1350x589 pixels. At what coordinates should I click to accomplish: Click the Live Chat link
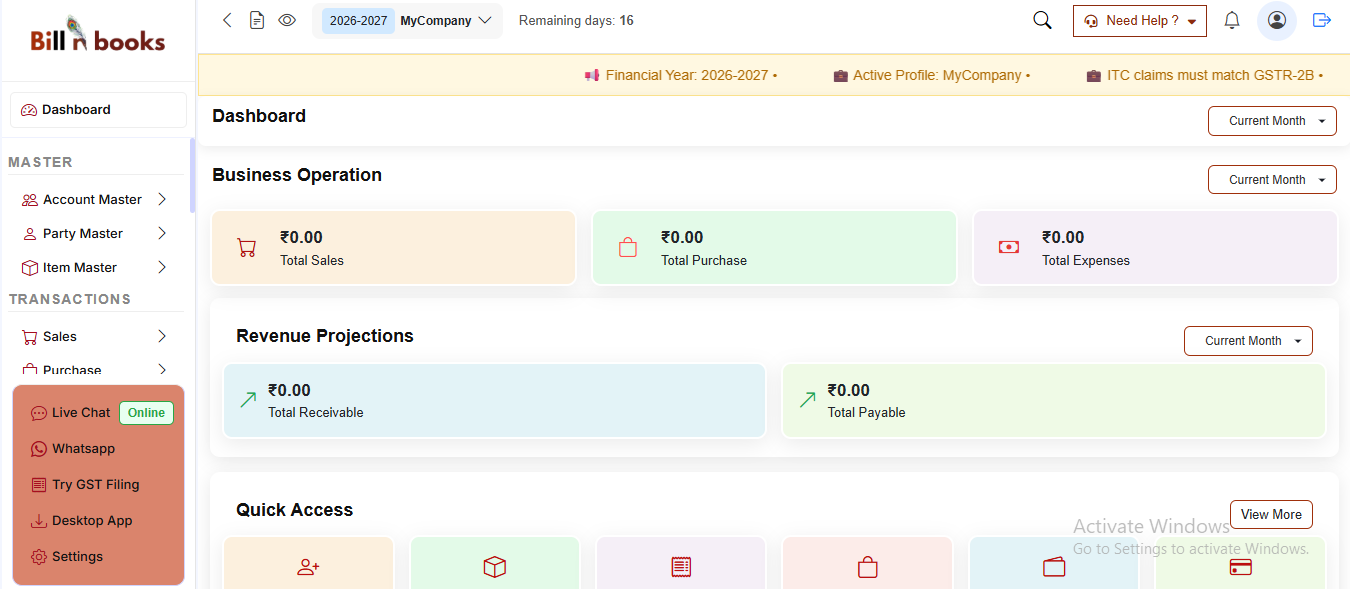click(81, 413)
